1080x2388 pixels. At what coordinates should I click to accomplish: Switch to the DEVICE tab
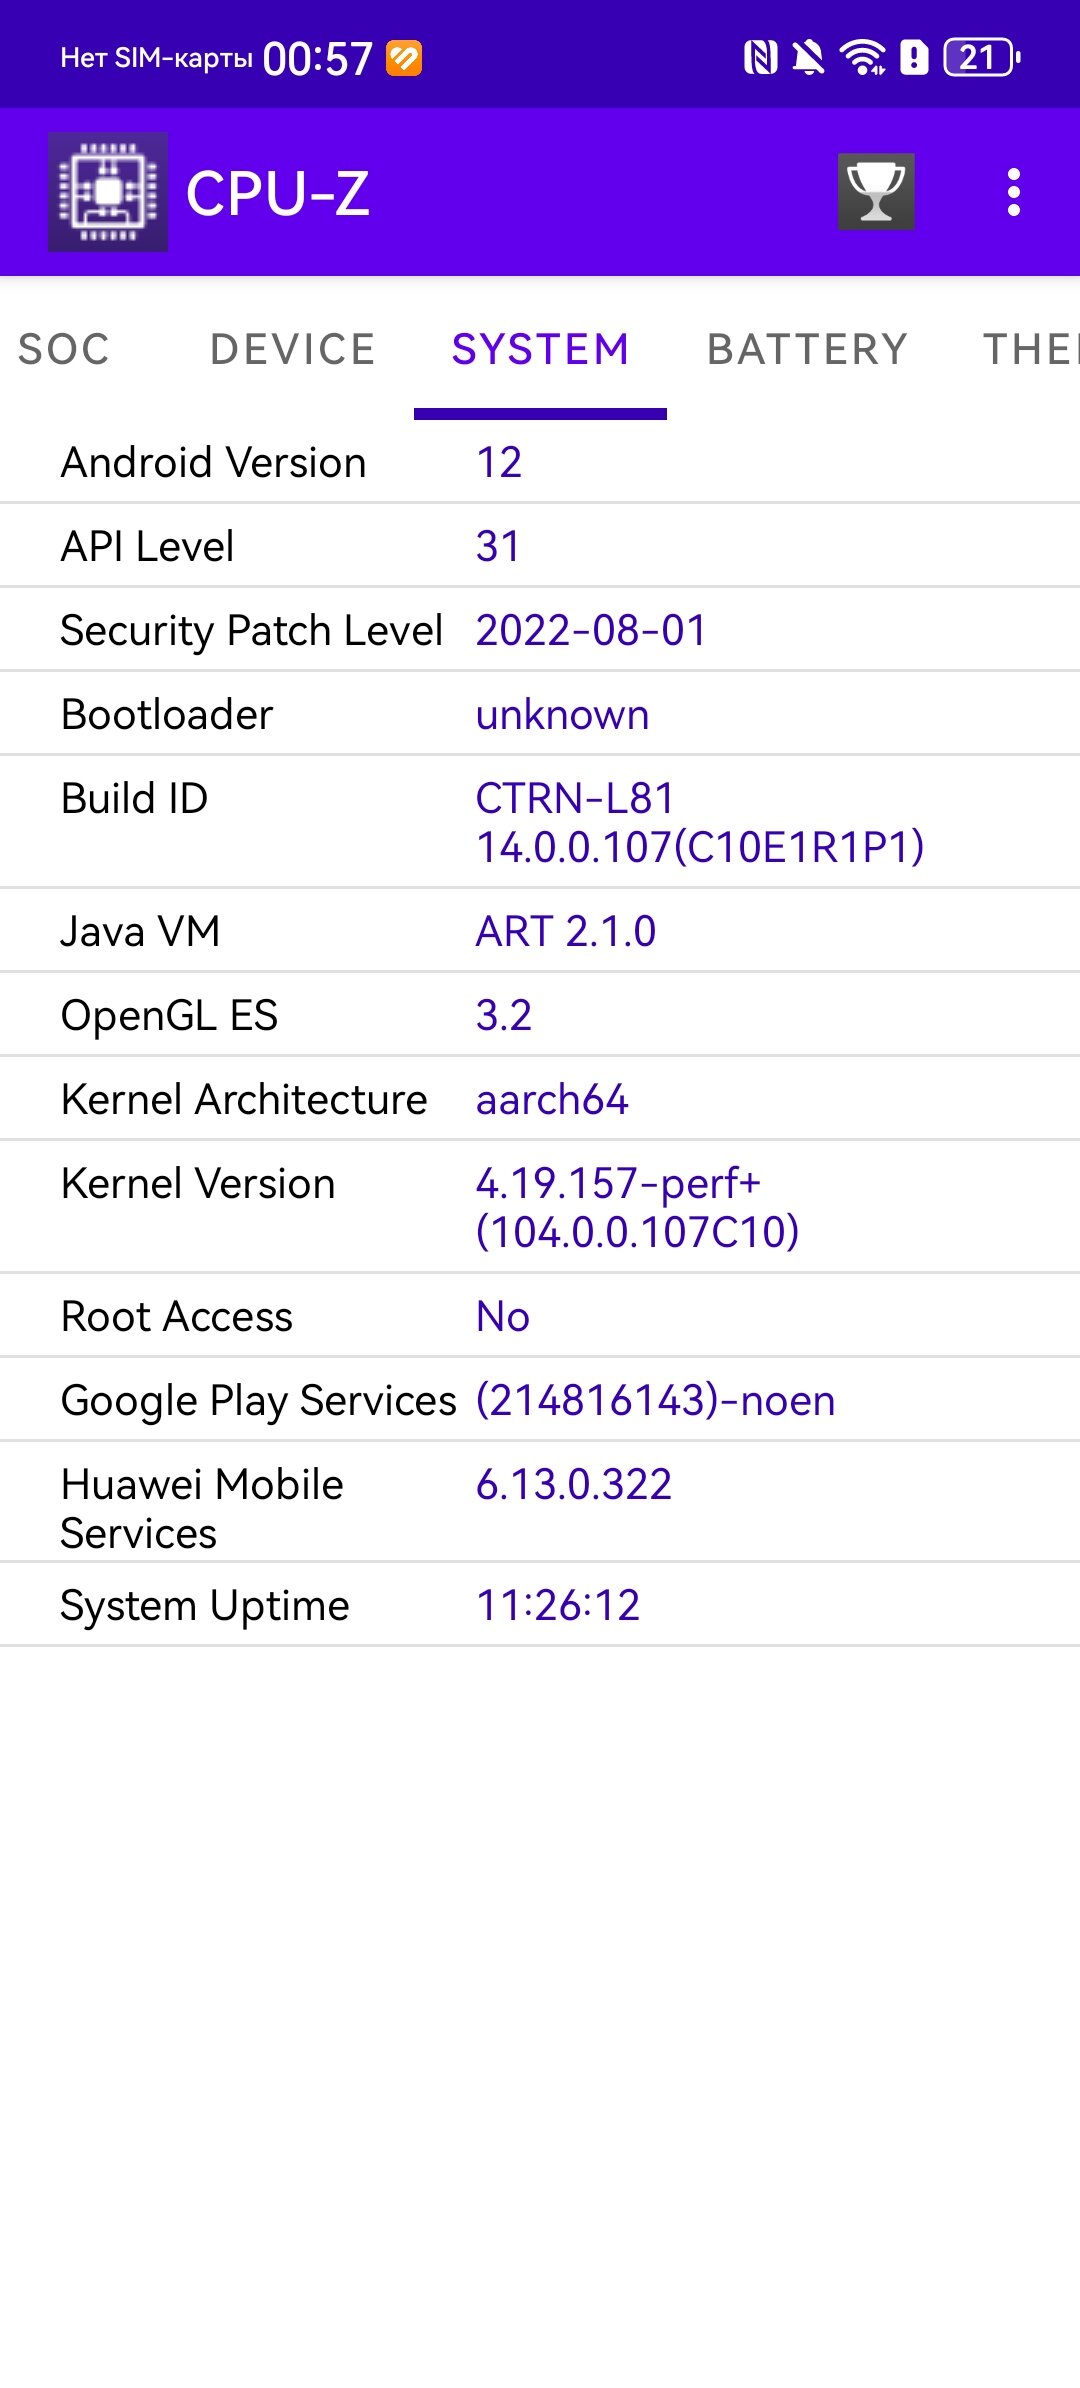tap(293, 349)
